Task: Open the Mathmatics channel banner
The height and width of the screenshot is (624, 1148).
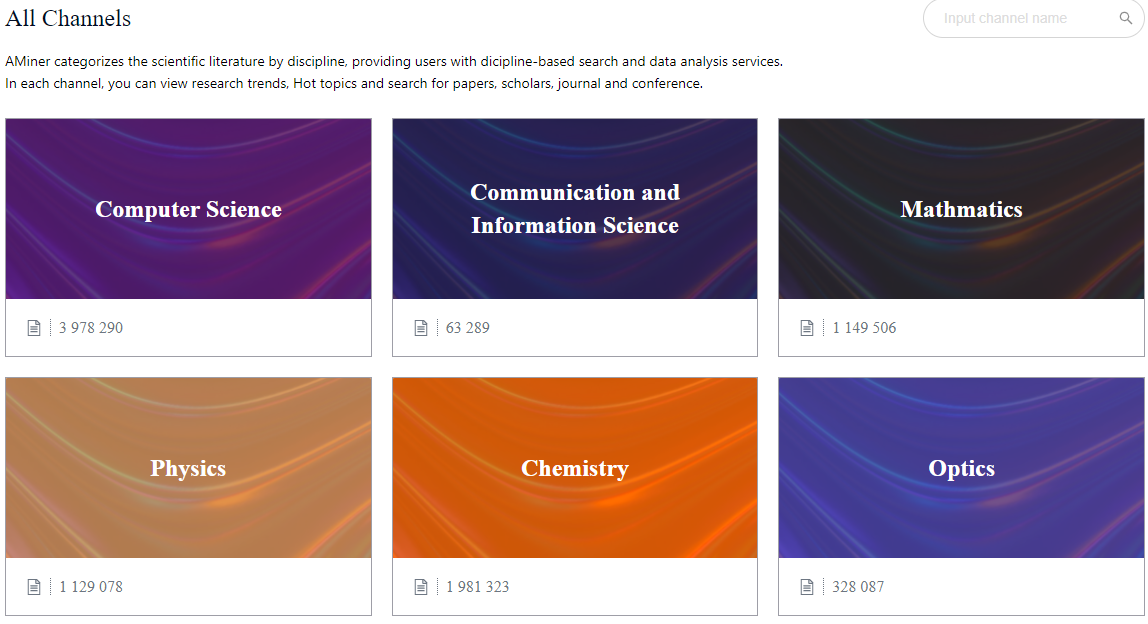Action: pyautogui.click(x=961, y=209)
